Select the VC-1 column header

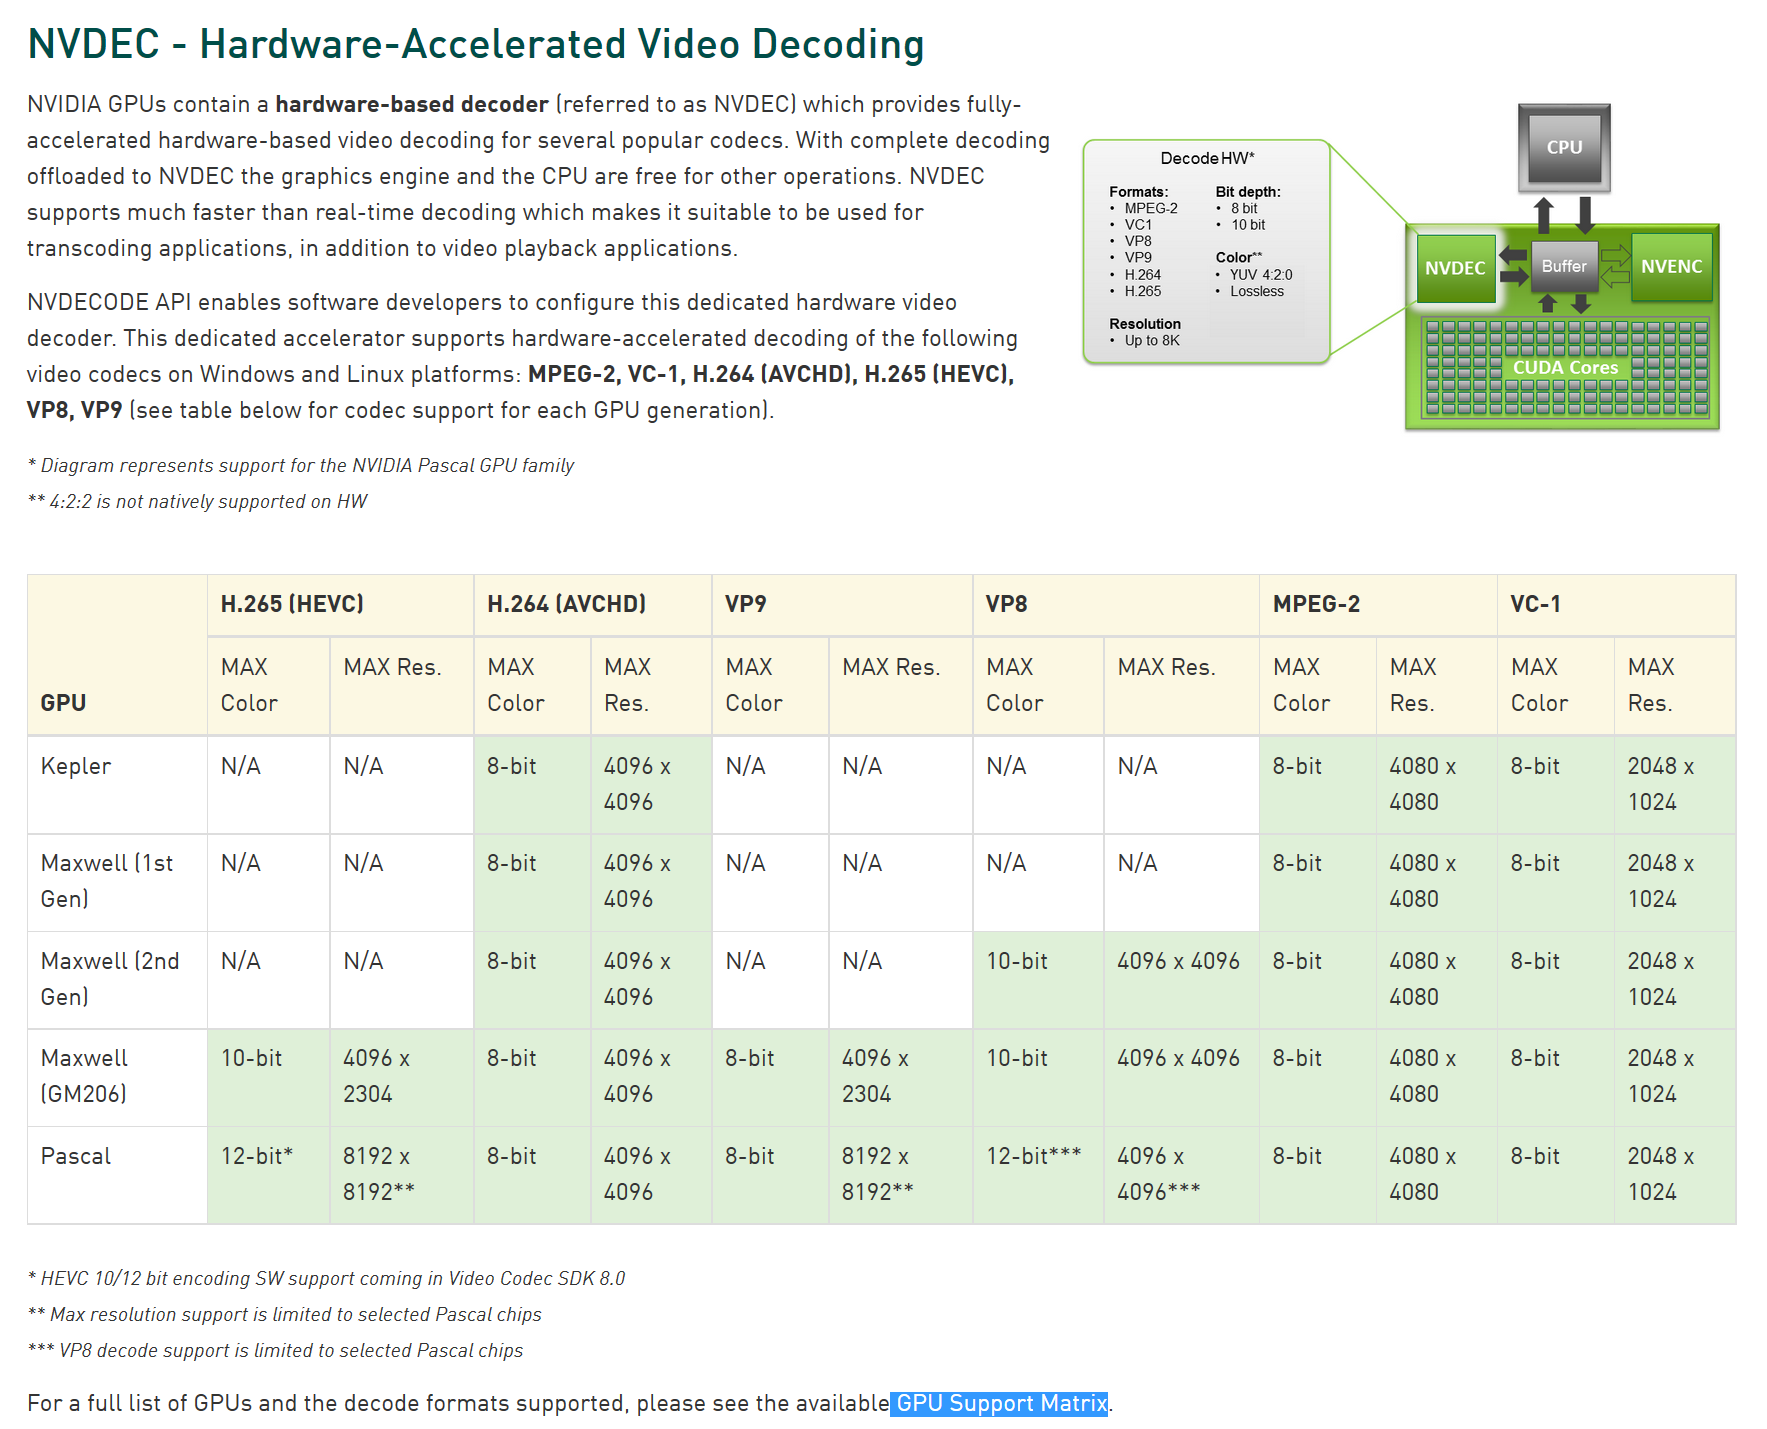pyautogui.click(x=1616, y=604)
